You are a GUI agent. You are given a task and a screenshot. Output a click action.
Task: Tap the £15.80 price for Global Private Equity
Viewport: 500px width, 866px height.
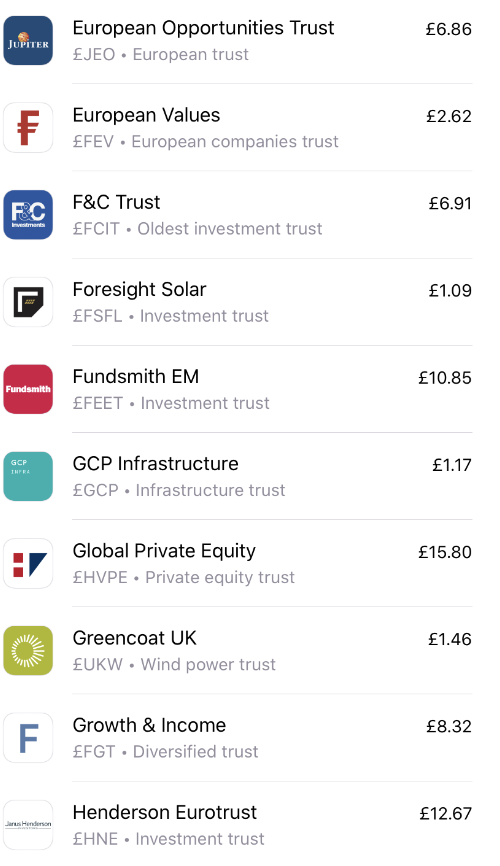[445, 552]
